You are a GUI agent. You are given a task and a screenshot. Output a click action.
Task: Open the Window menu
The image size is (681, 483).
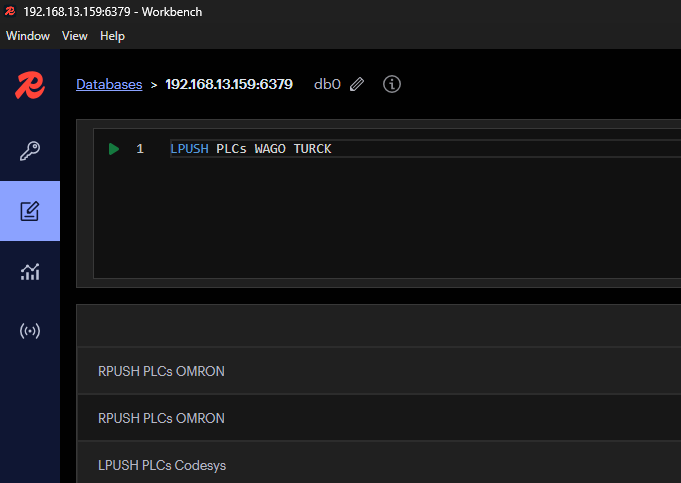point(28,36)
